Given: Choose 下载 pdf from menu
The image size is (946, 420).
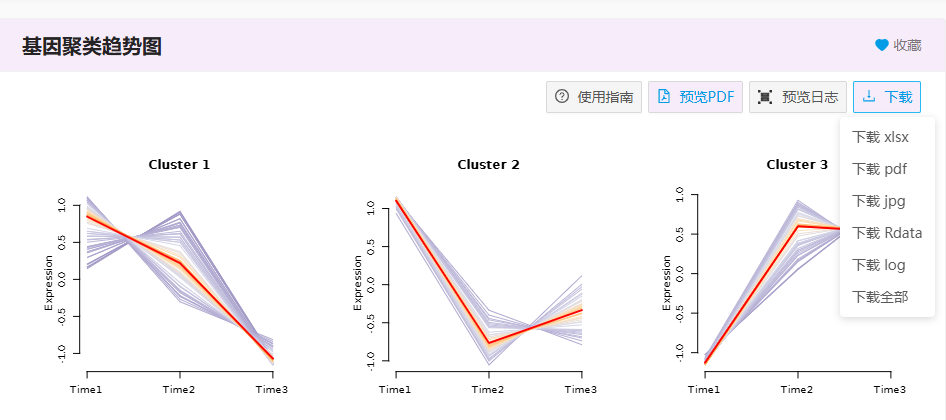Looking at the screenshot, I should click(879, 169).
